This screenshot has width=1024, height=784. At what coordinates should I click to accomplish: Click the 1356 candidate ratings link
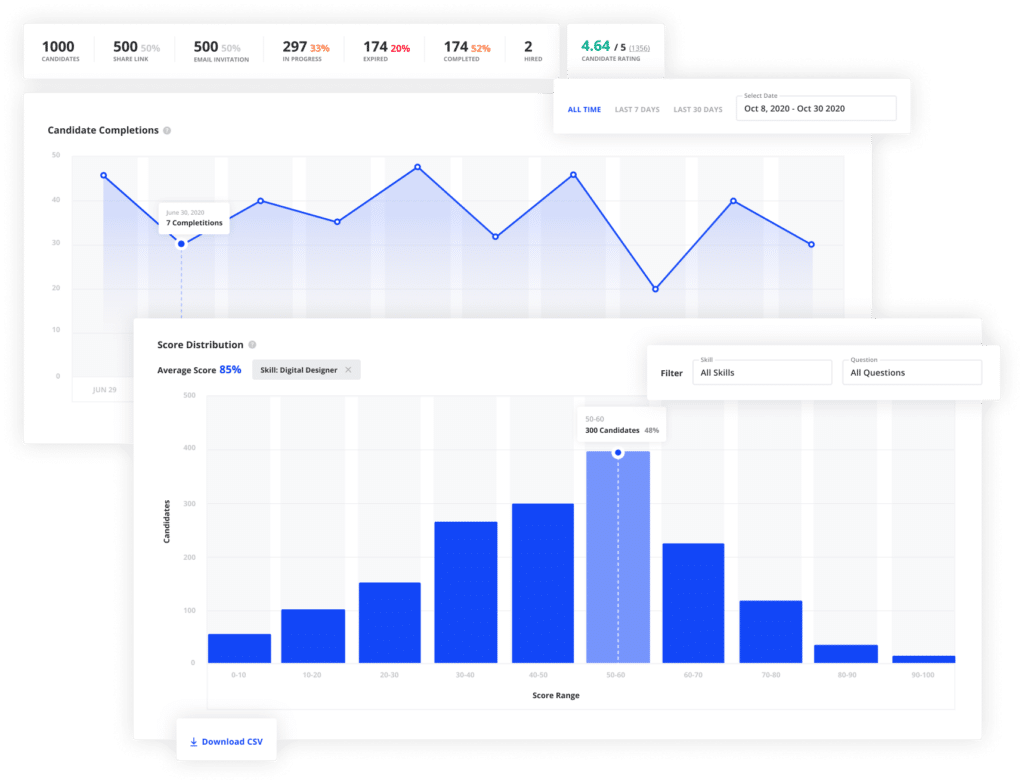(x=639, y=48)
